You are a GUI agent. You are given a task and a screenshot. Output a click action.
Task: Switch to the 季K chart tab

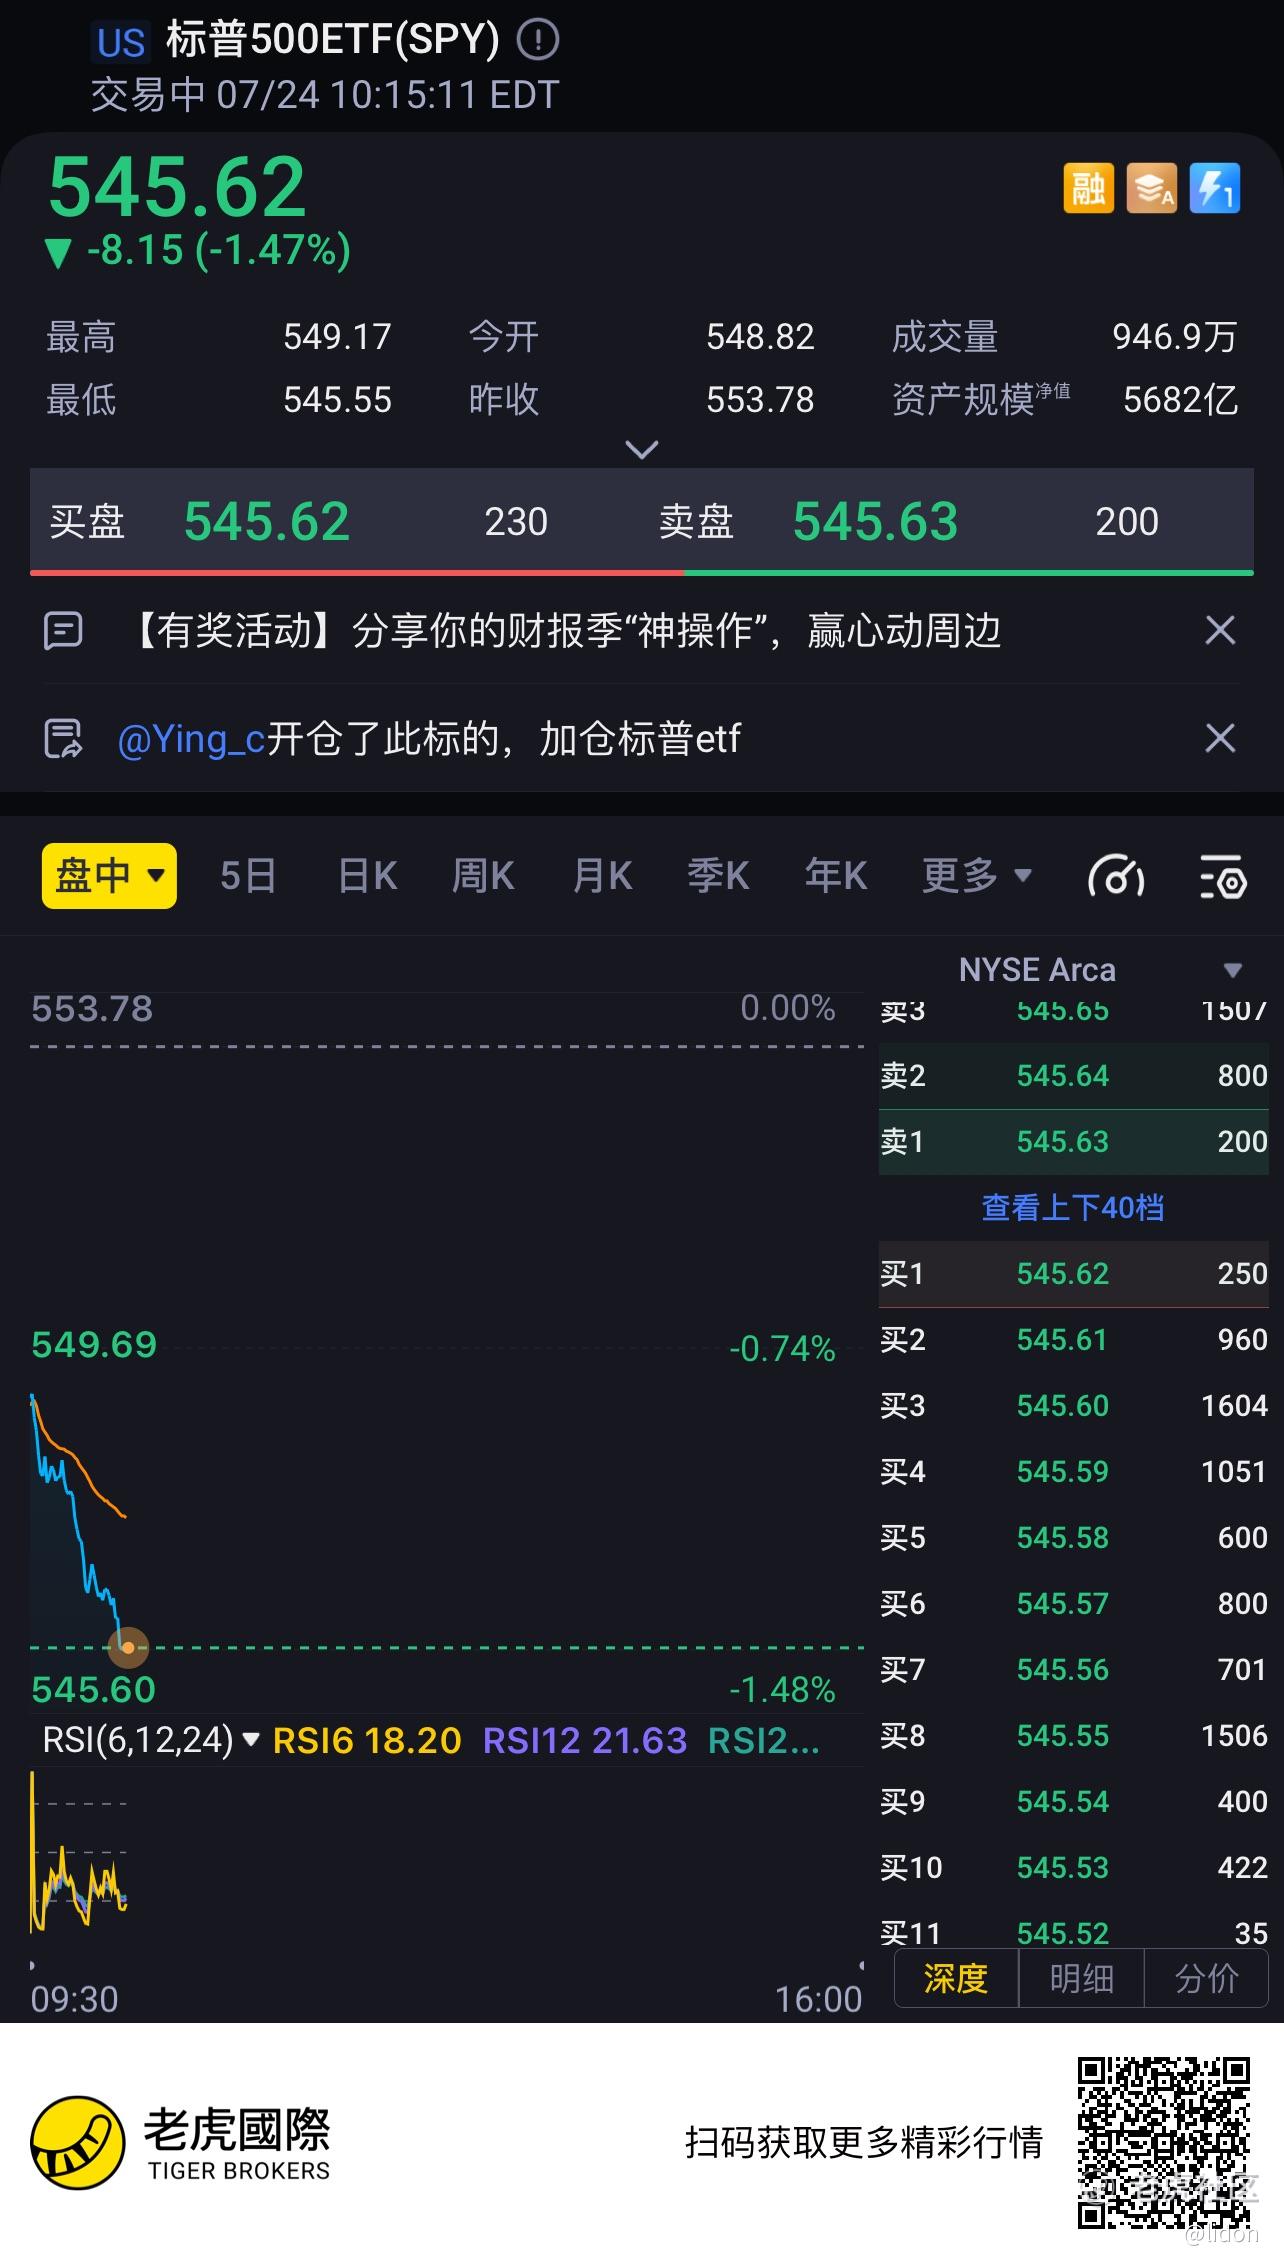(x=718, y=876)
